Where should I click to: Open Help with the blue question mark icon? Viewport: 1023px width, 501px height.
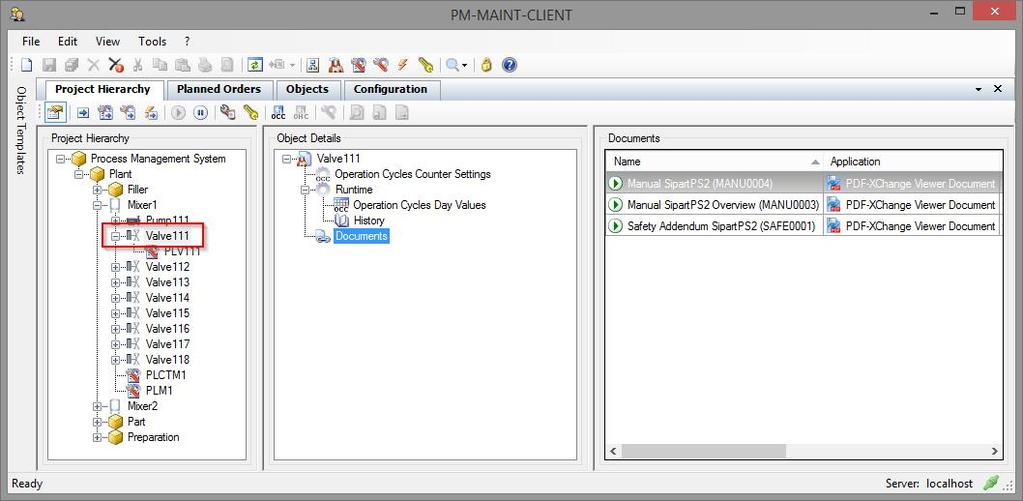pyautogui.click(x=510, y=65)
